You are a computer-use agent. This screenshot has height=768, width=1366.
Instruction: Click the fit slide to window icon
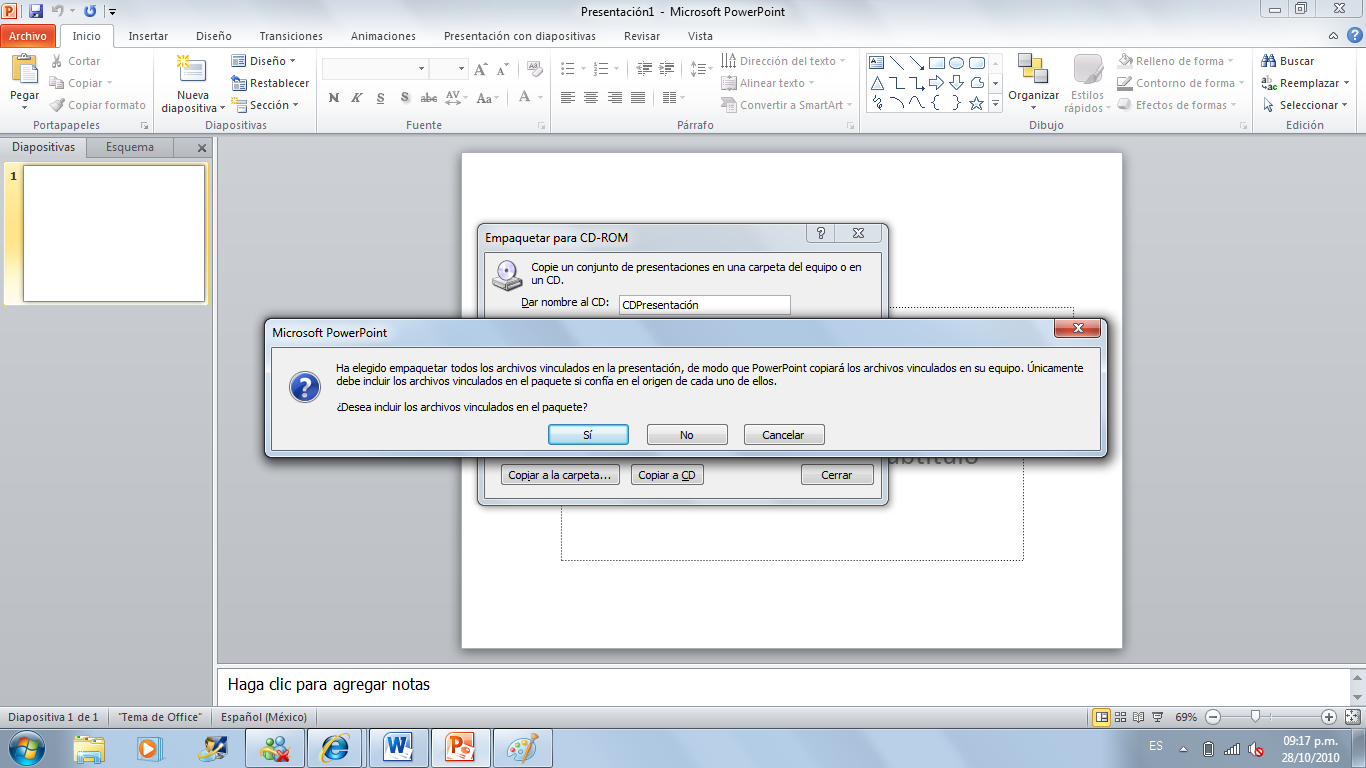[1353, 717]
